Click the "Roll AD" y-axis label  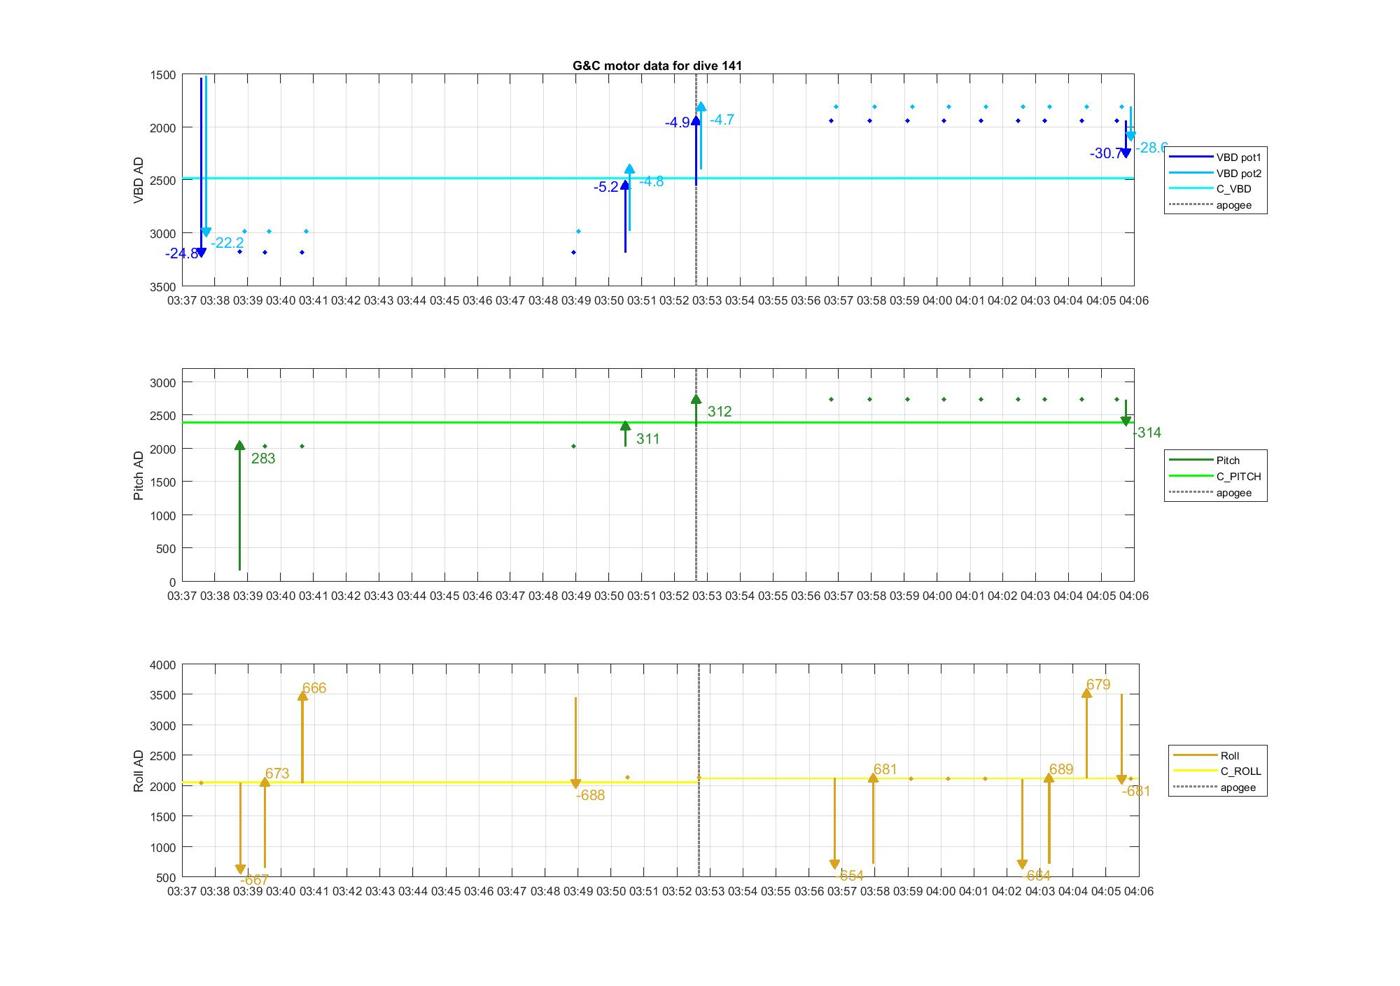tap(139, 770)
